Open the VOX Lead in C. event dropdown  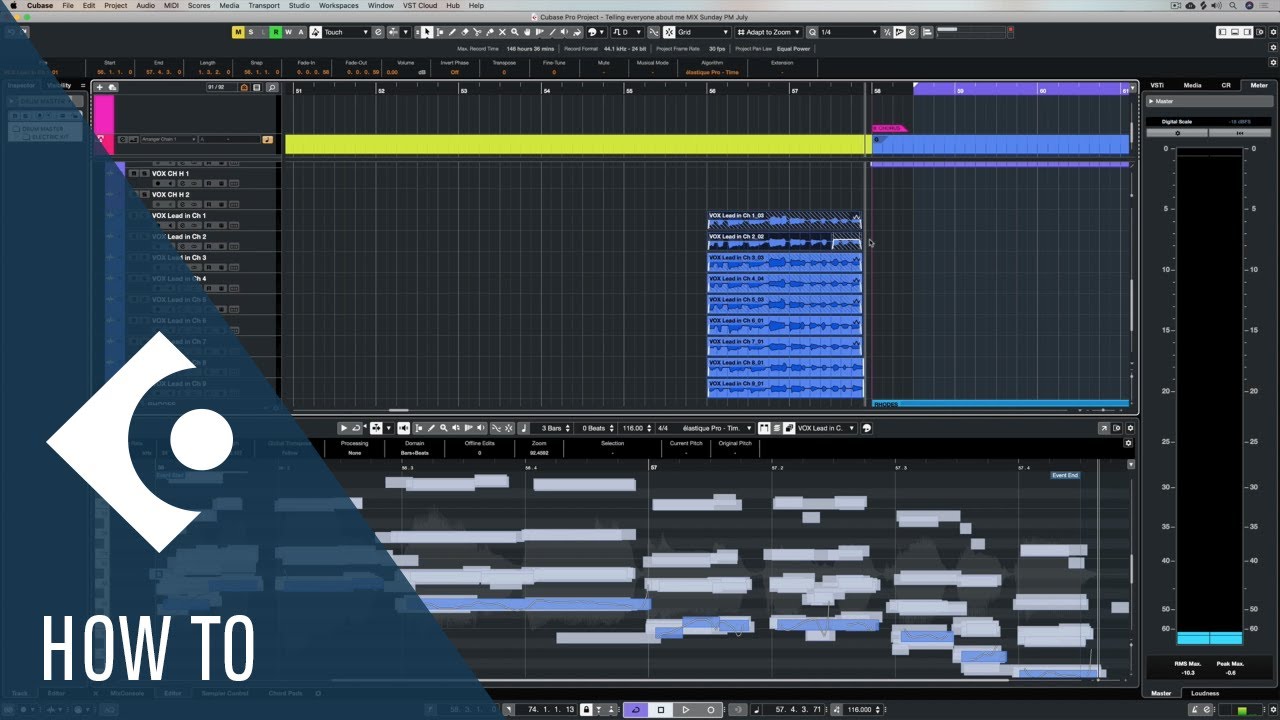824,428
